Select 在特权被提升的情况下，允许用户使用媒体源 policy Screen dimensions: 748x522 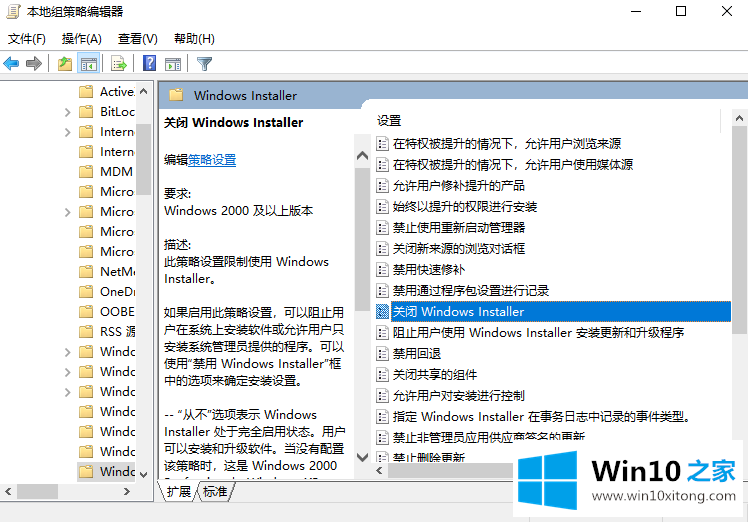click(513, 165)
